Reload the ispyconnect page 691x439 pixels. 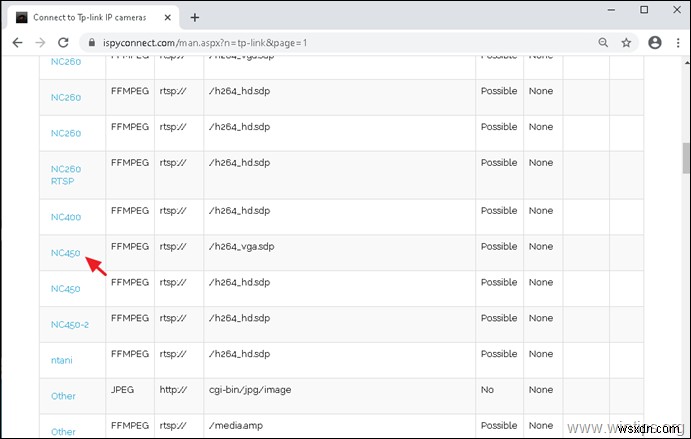point(64,43)
